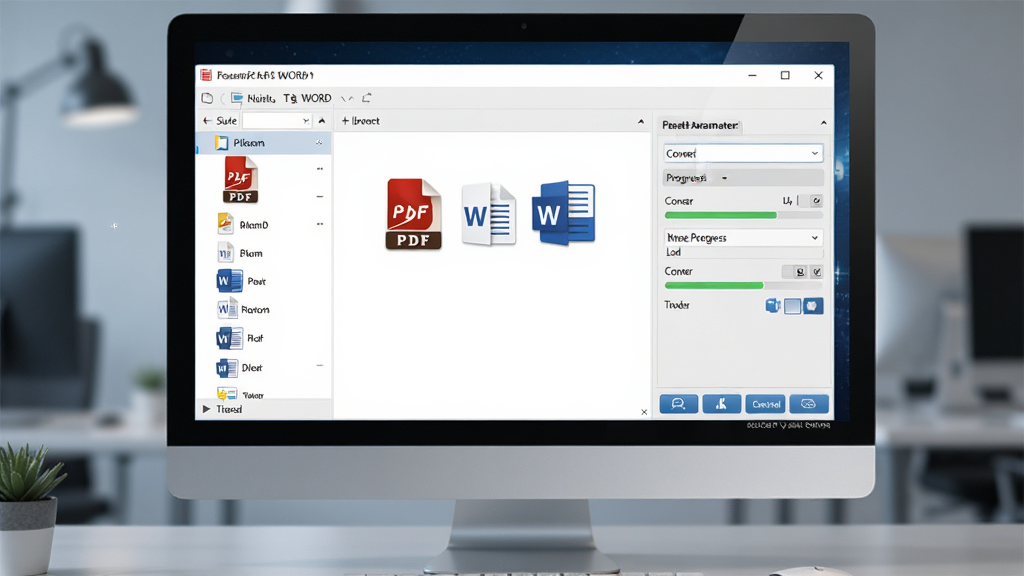Close the center panel with small x

coord(644,412)
